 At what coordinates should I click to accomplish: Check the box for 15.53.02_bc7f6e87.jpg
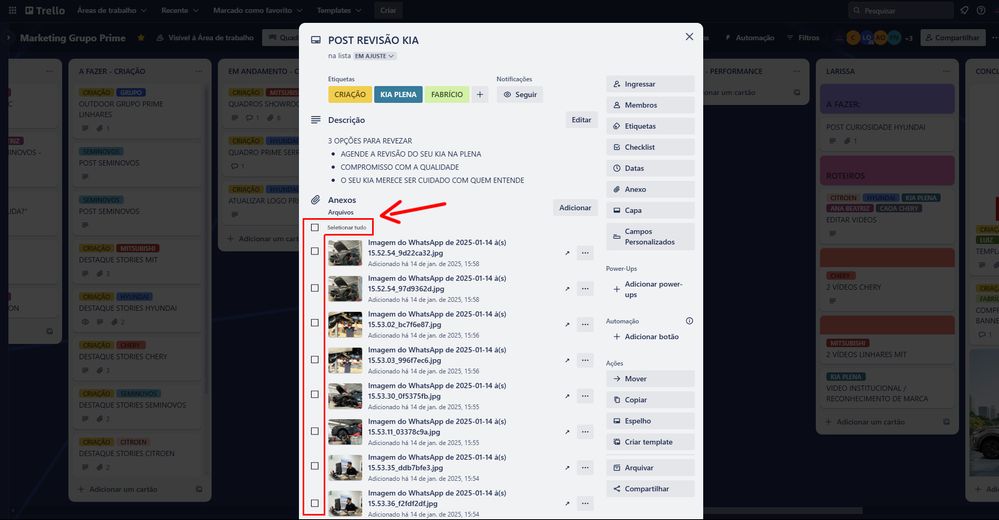[315, 322]
